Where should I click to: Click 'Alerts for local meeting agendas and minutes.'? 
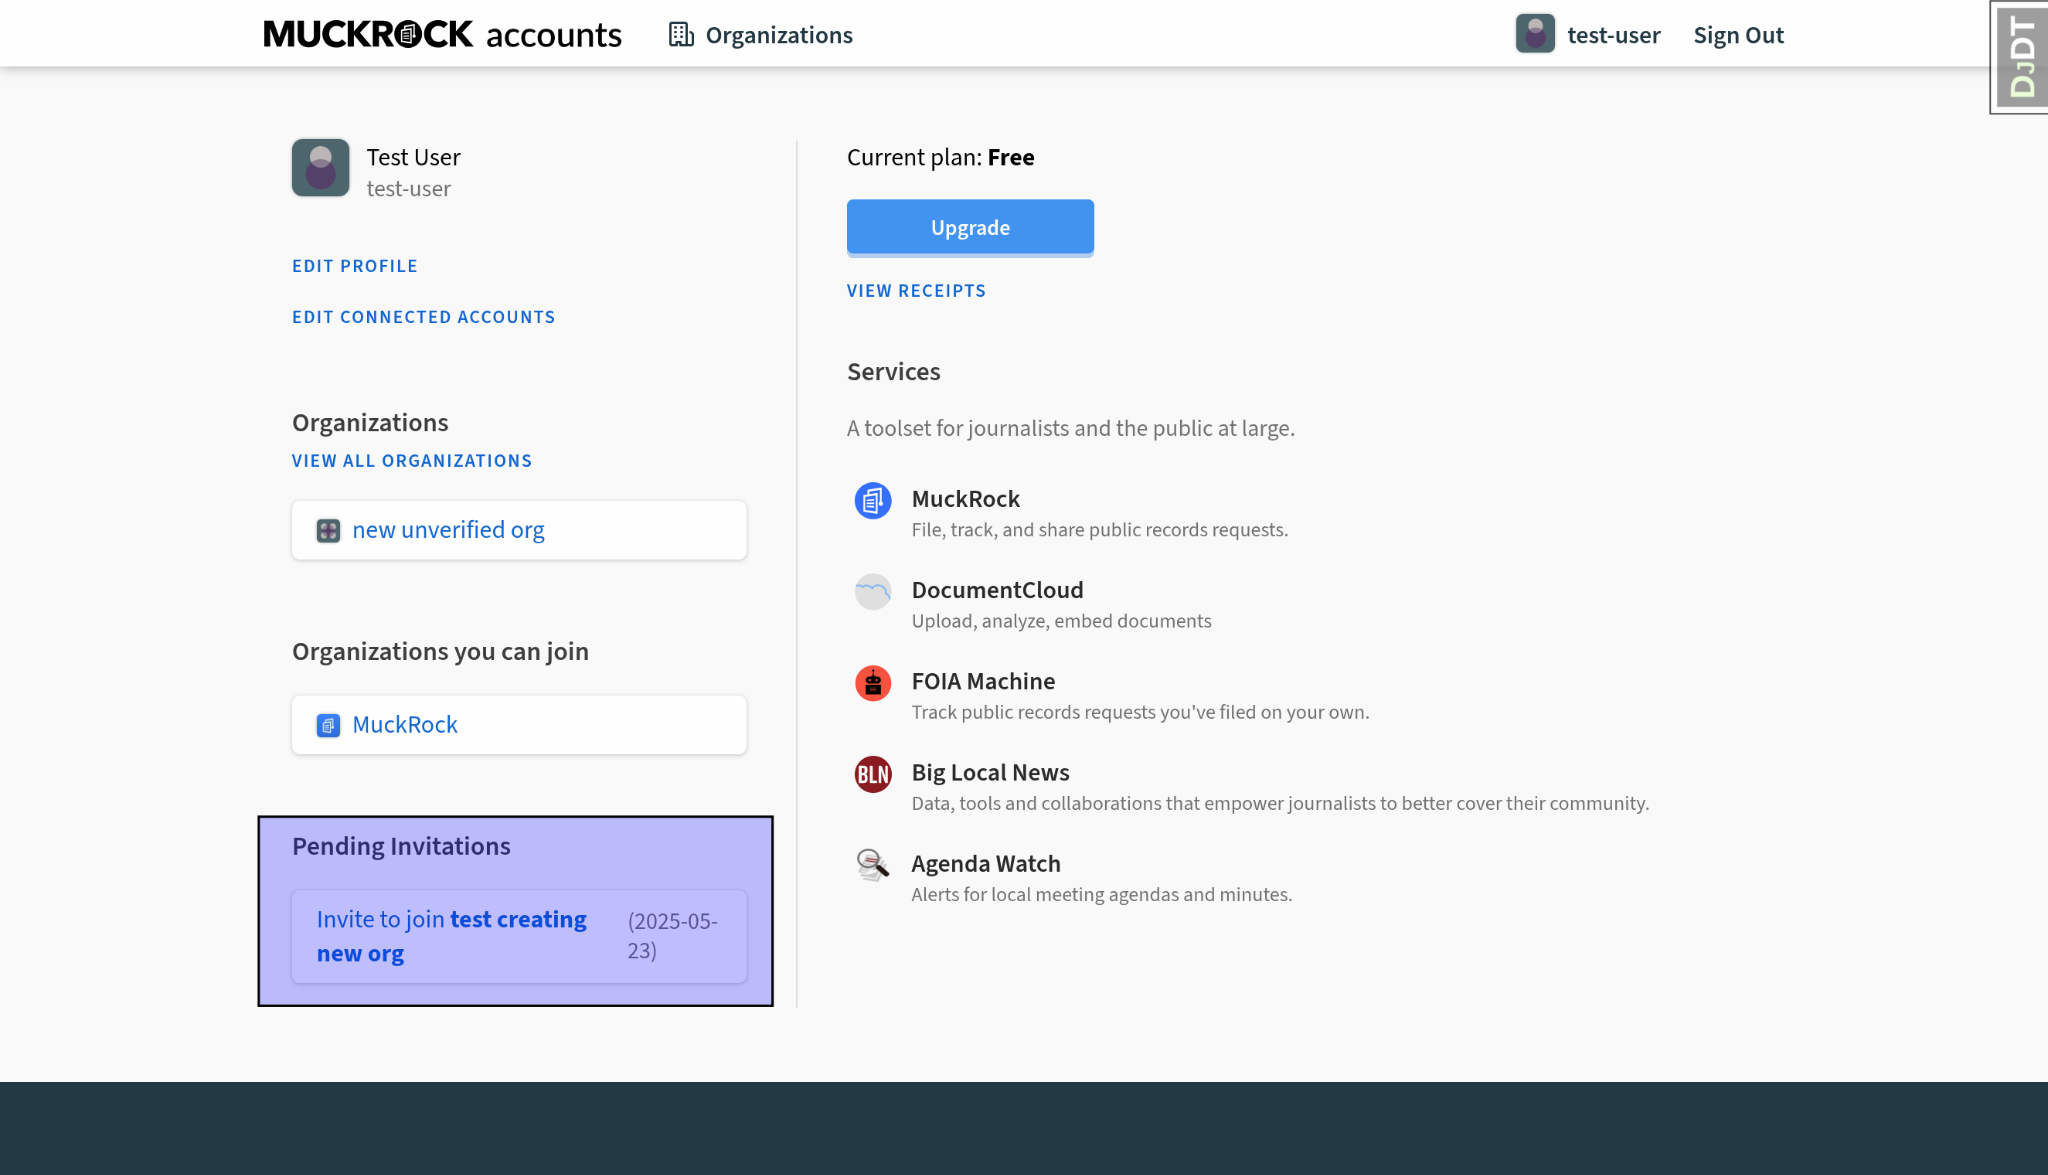[x=1101, y=894]
